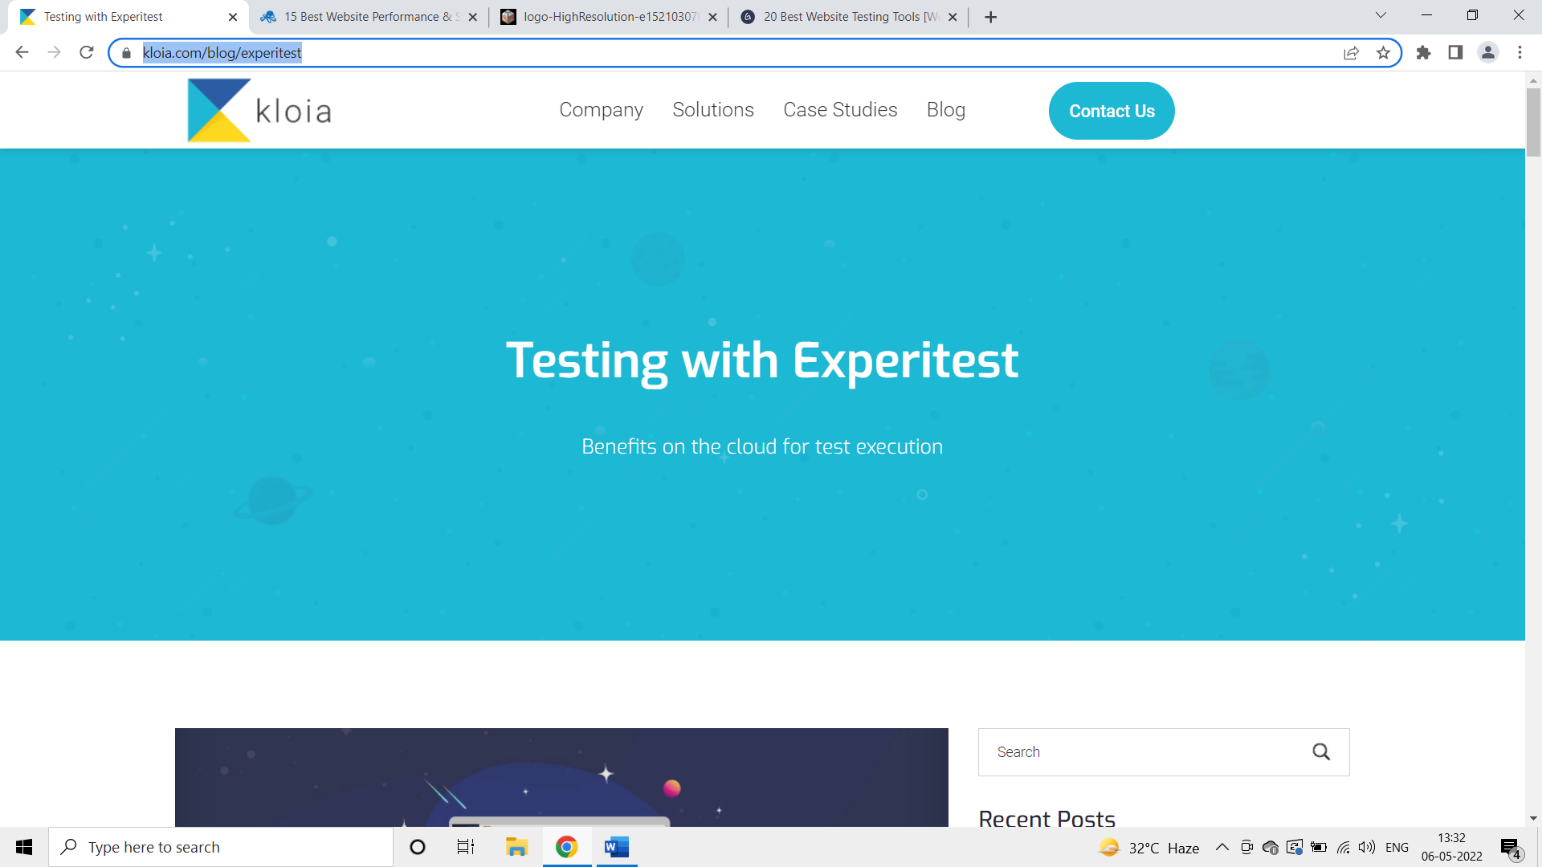
Task: Open Chrome side panel icon
Action: [1455, 53]
